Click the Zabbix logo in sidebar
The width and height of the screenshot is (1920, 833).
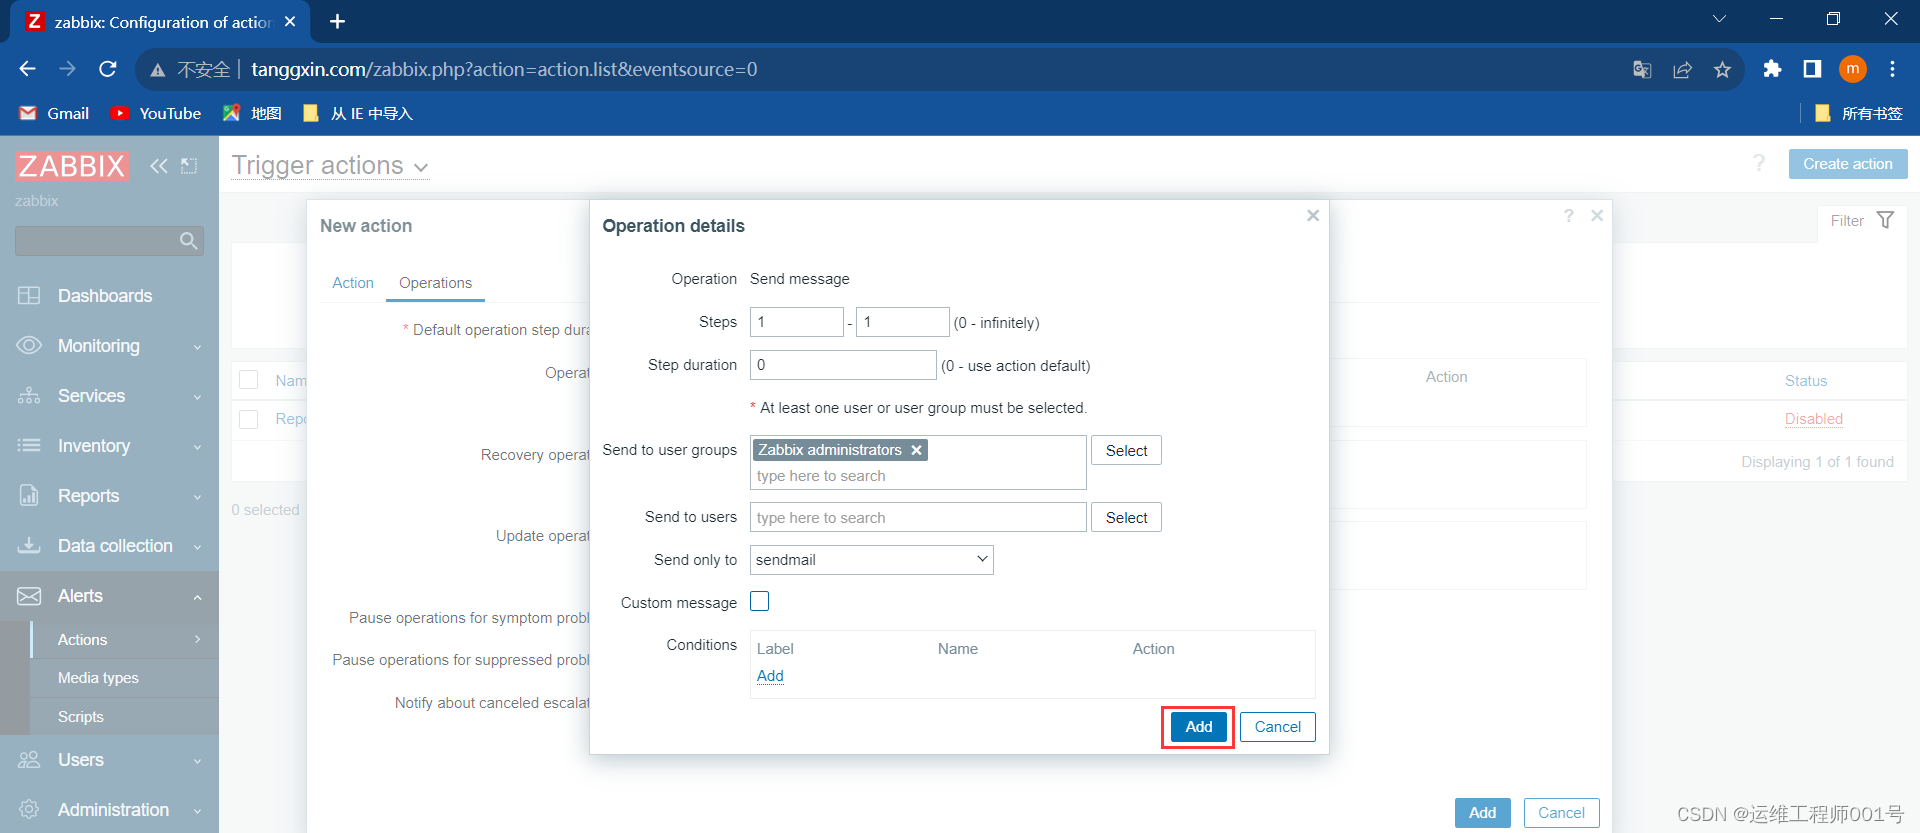72,166
